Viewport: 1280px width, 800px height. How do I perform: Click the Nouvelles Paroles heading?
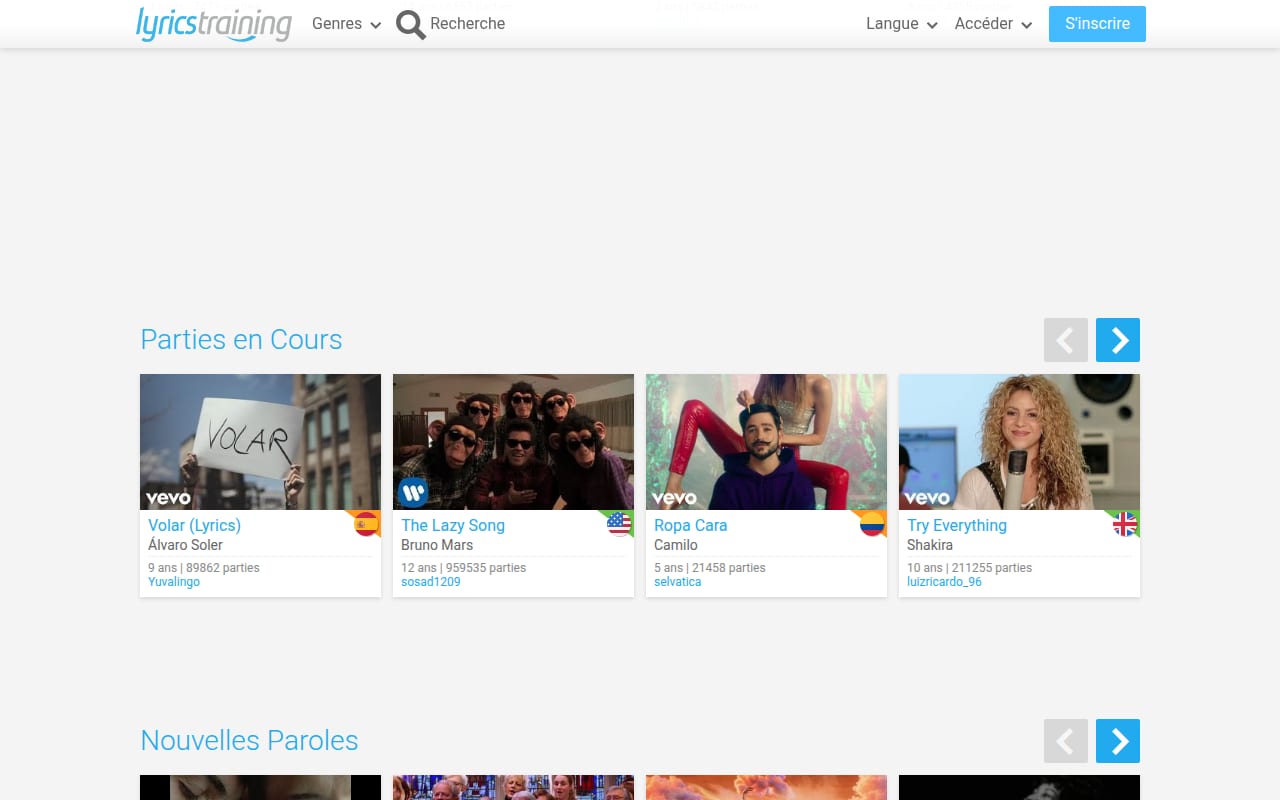[249, 741]
